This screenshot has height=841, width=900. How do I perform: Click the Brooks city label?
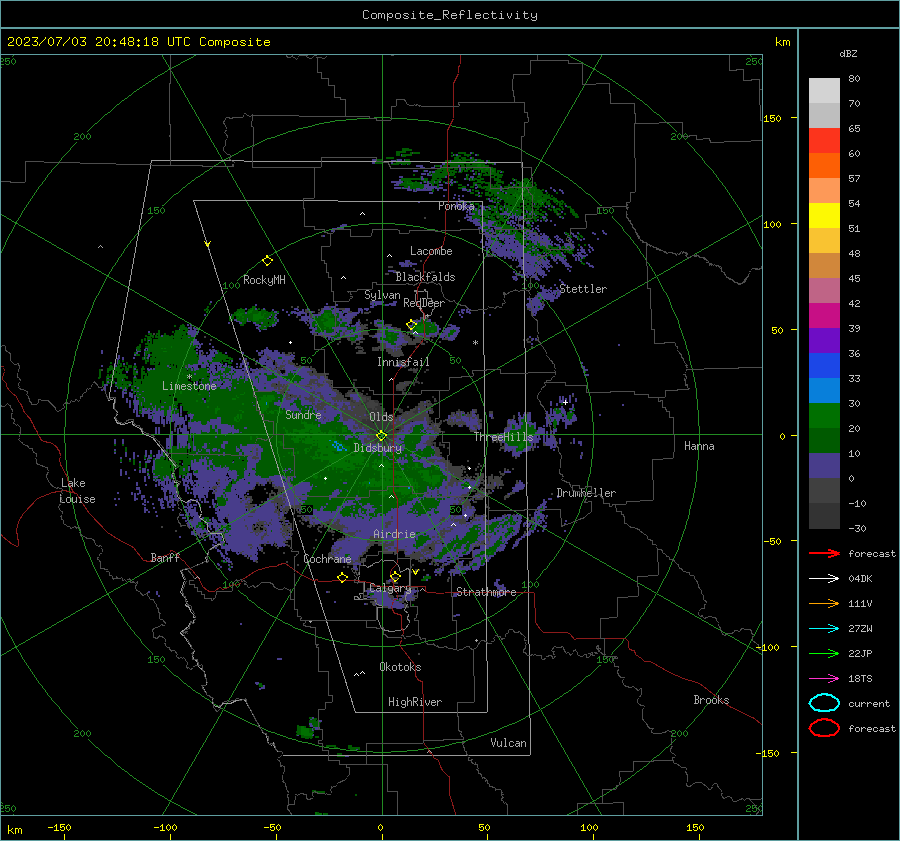coord(711,700)
